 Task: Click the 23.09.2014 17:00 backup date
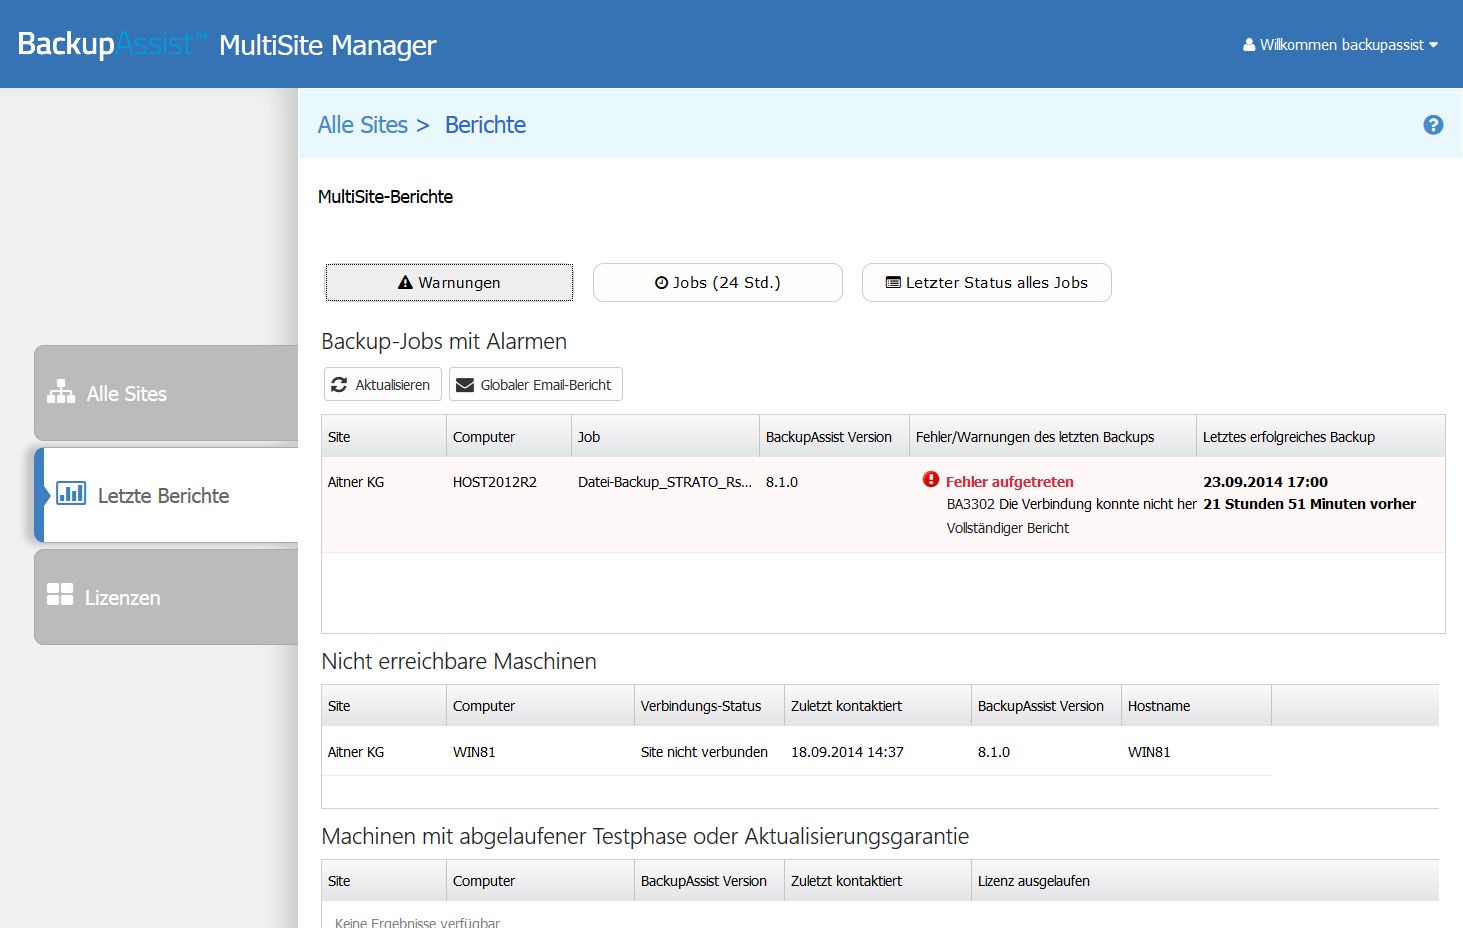coord(1265,482)
